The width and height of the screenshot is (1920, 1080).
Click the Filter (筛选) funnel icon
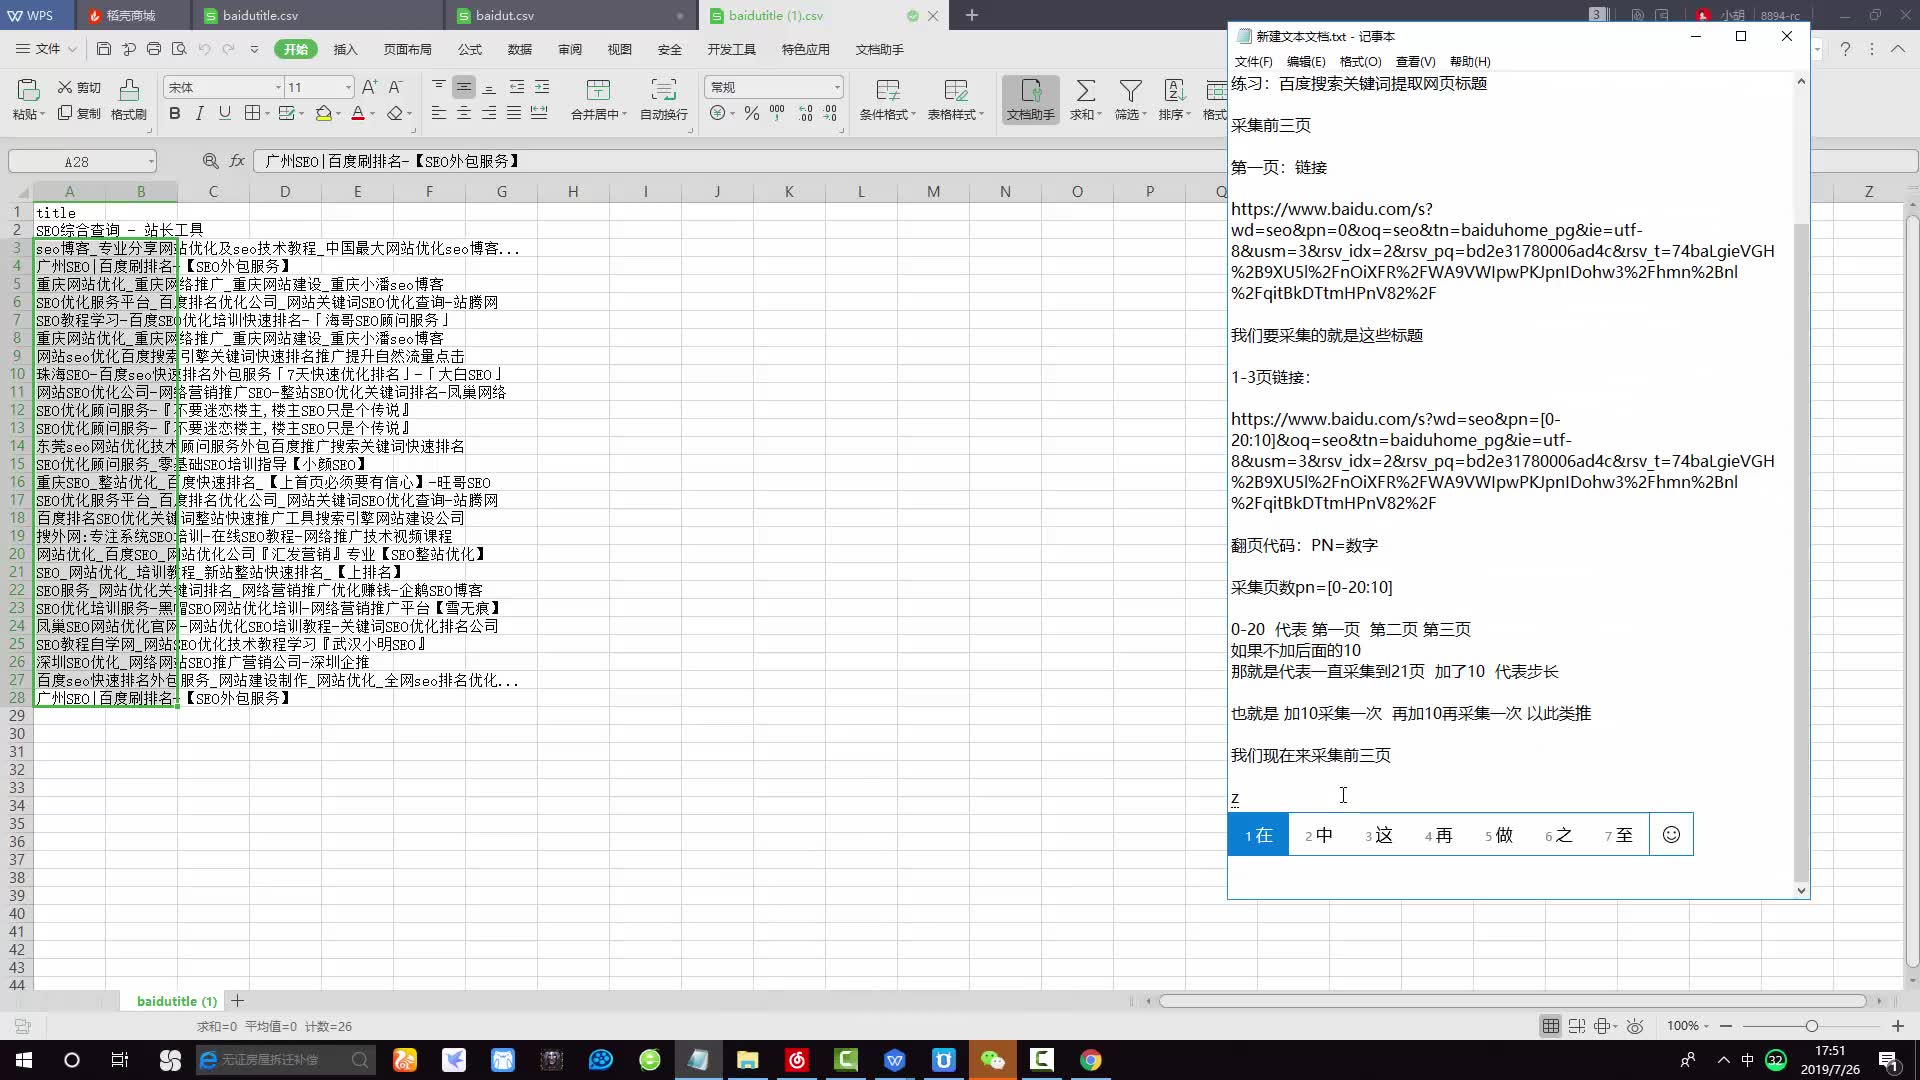tap(1130, 91)
